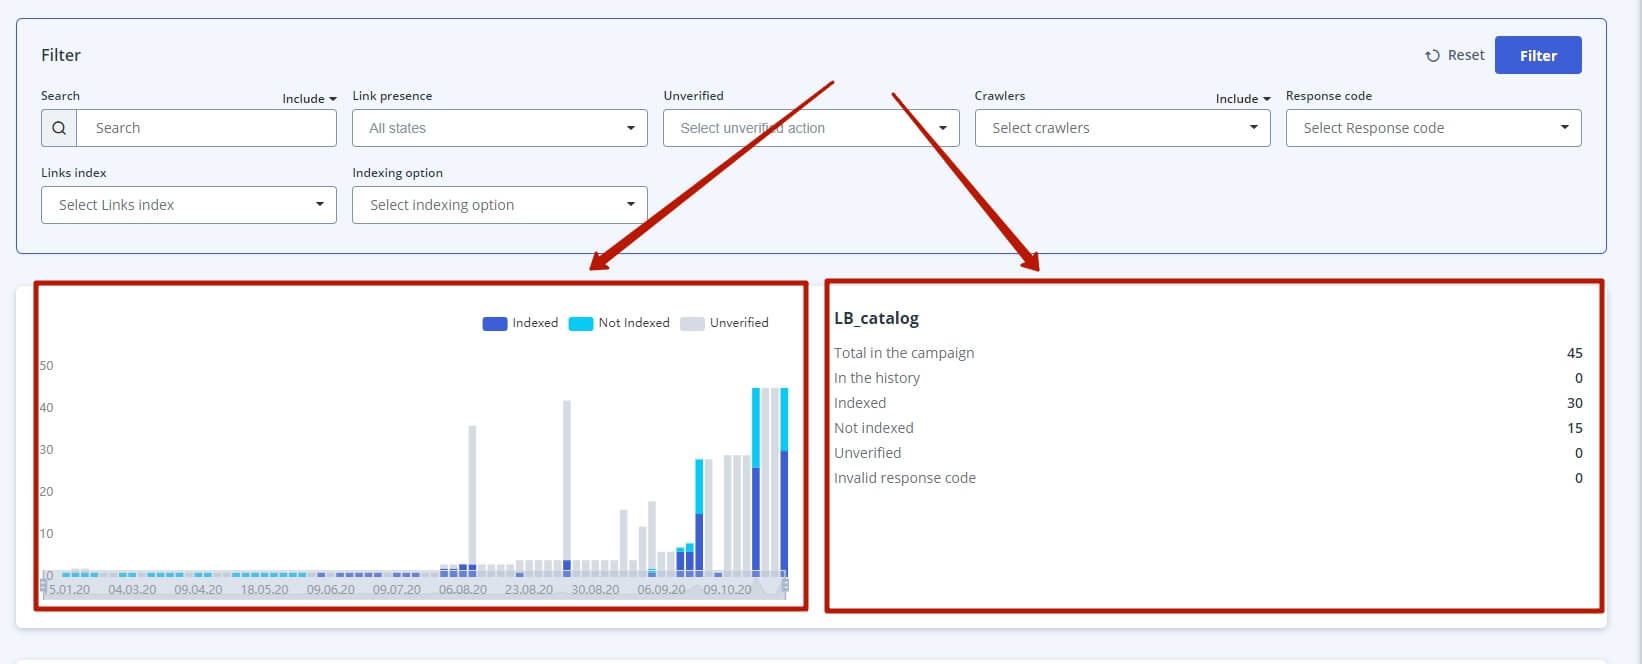
Task: Click the 'Link presence' field label
Action: pos(392,96)
